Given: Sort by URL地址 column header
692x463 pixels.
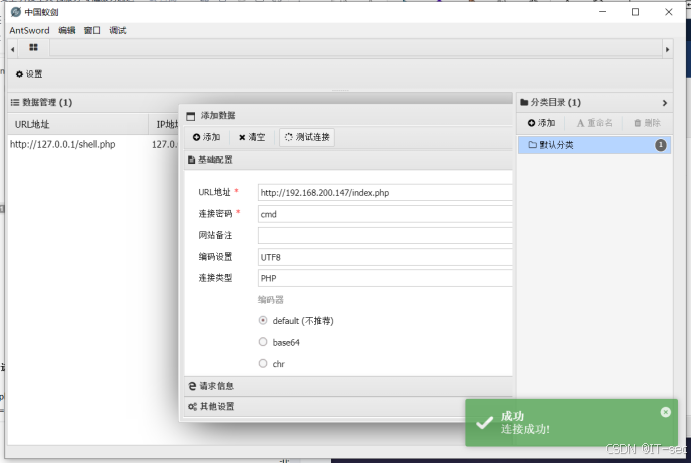Looking at the screenshot, I should pos(78,124).
